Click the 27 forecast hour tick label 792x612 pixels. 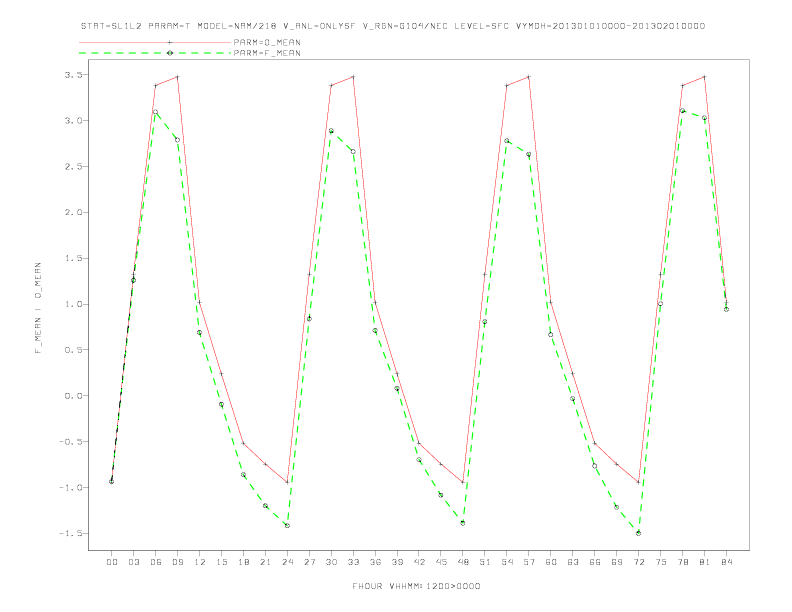tap(309, 562)
